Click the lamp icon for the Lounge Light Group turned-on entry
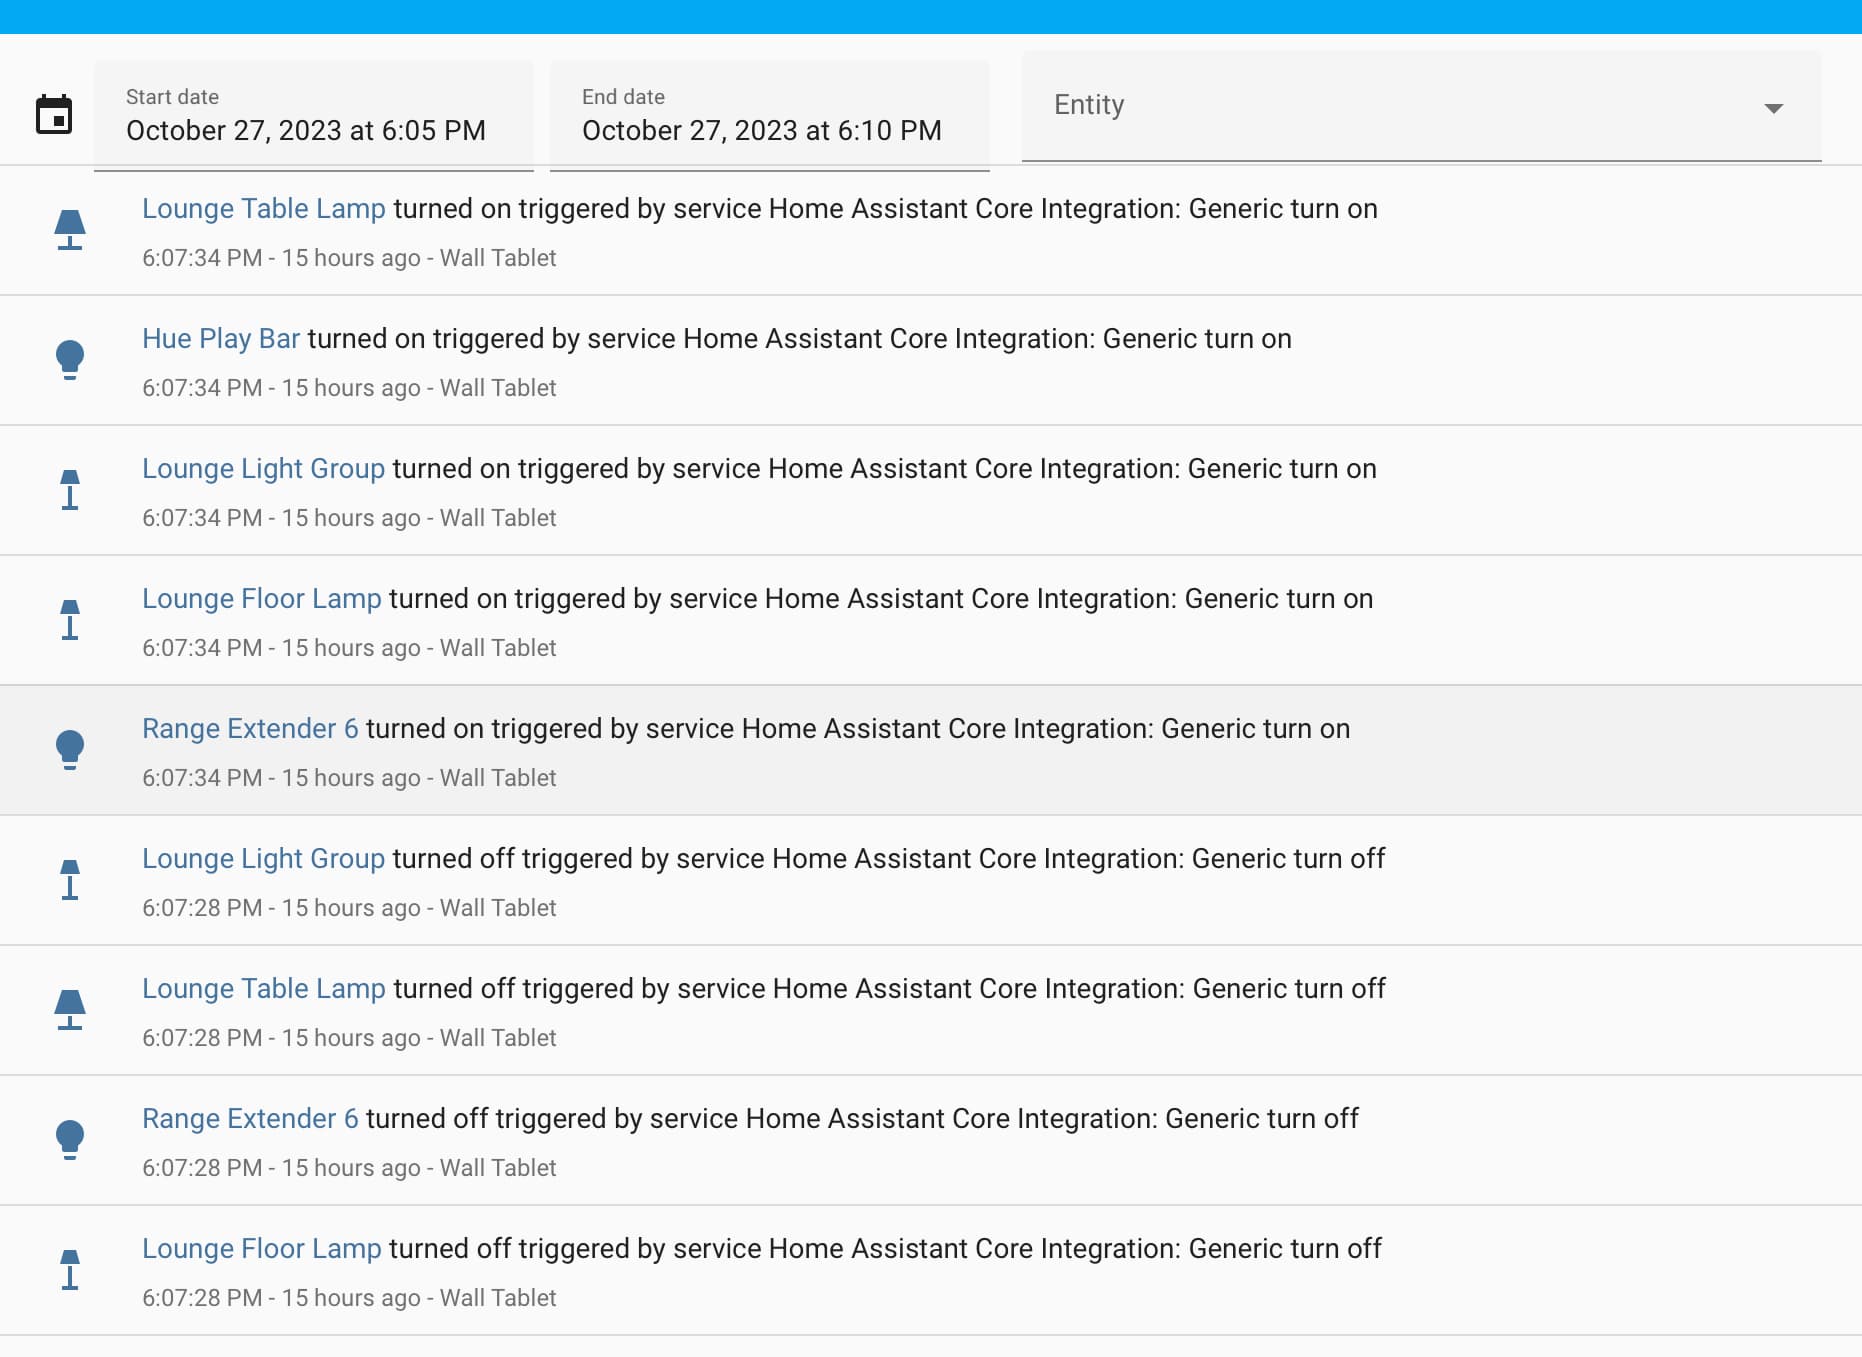This screenshot has height=1357, width=1862. 70,490
